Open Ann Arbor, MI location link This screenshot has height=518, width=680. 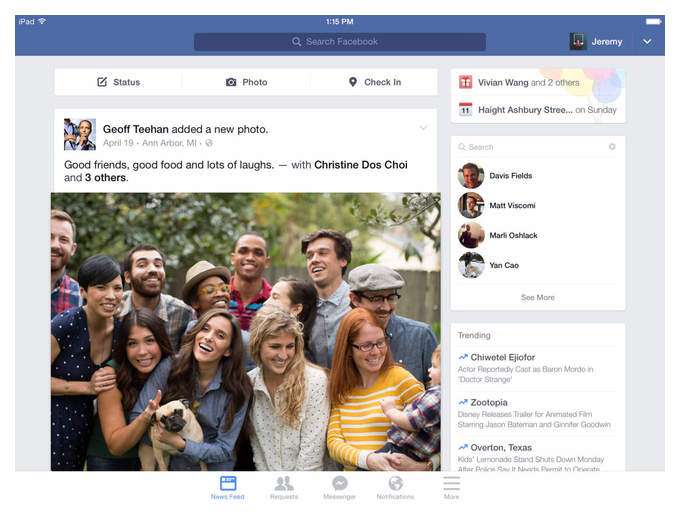point(169,143)
